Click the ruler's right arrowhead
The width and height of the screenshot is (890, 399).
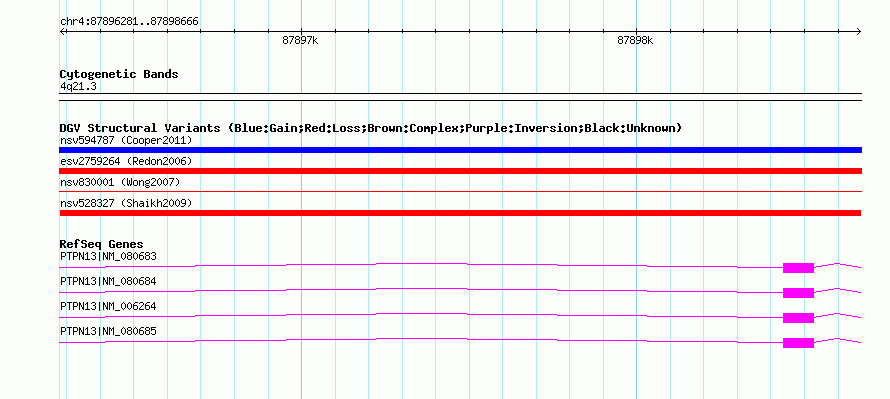pos(858,32)
